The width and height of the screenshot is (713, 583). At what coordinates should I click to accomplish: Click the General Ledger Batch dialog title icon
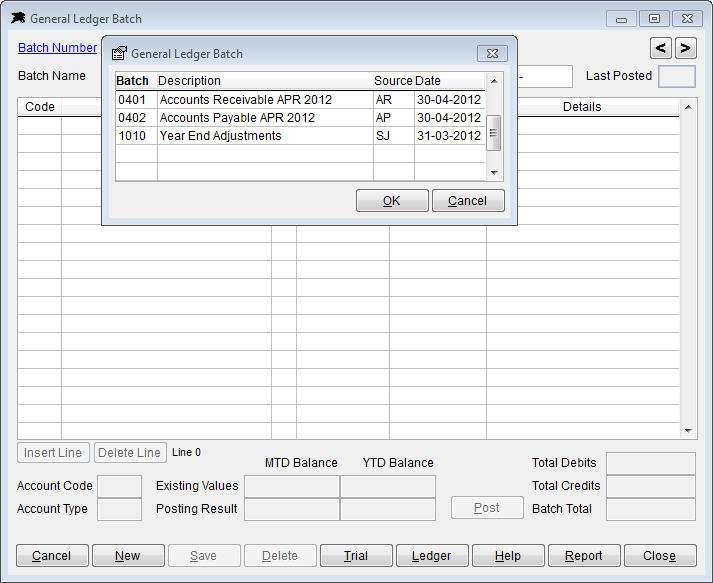119,54
